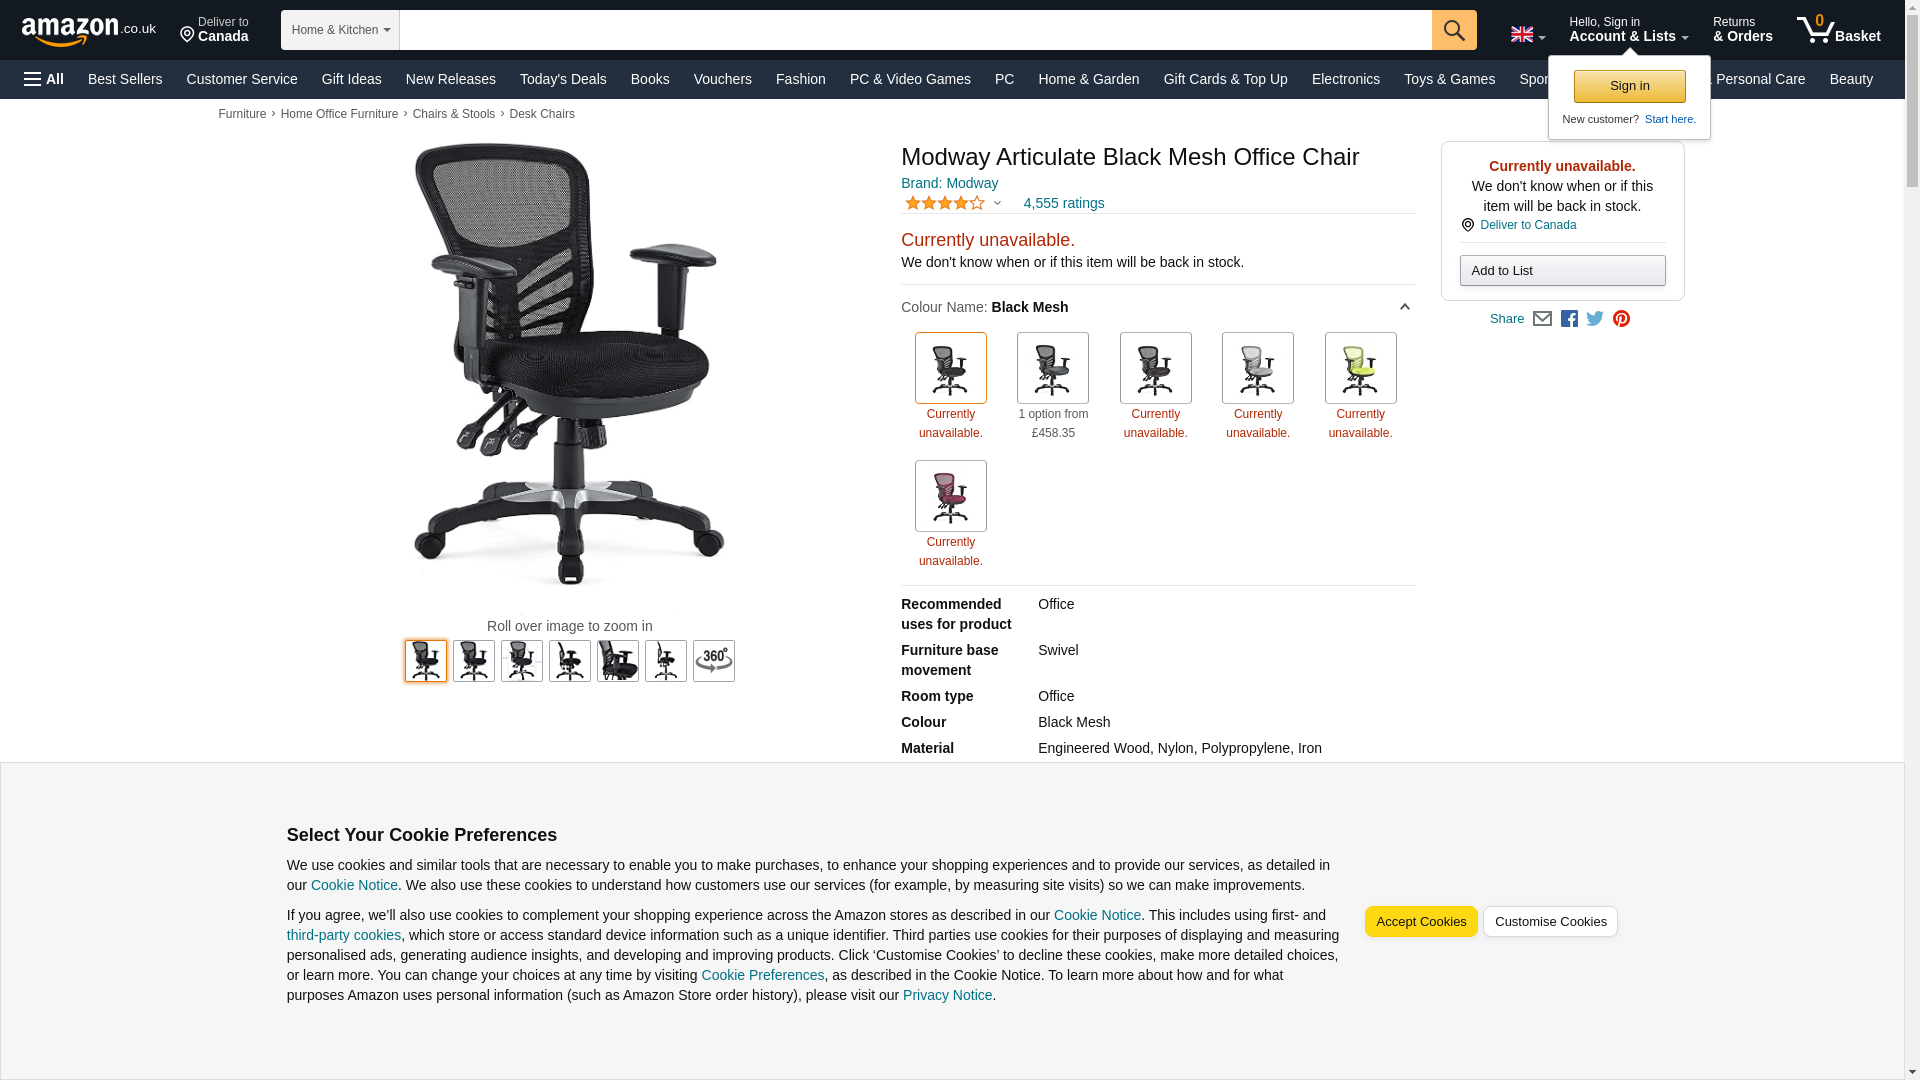Screen dimensions: 1920x1080
Task: Click into the search input field
Action: pyautogui.click(x=915, y=30)
